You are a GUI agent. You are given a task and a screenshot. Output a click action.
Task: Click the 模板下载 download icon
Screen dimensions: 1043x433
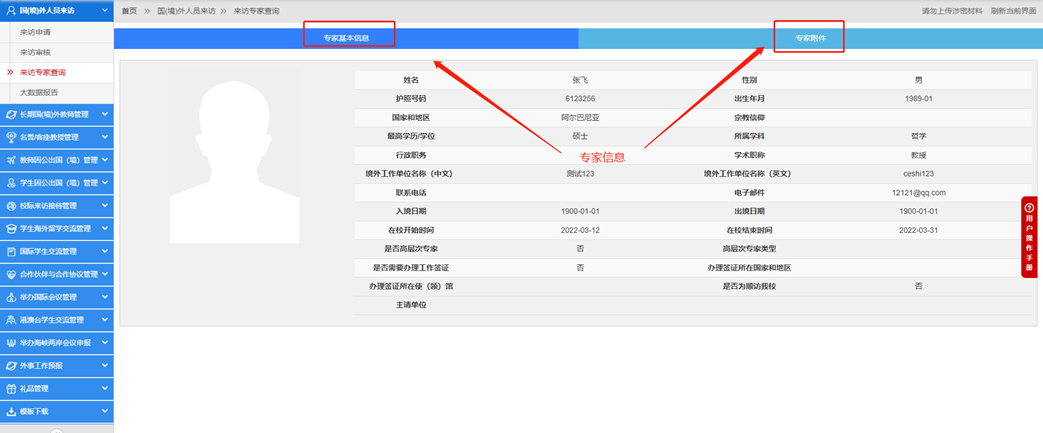pos(10,411)
